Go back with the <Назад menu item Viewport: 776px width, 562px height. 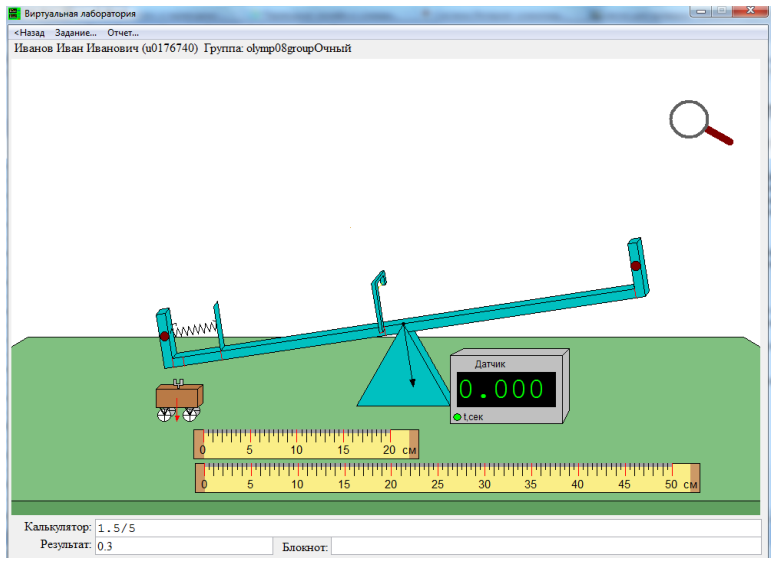tap(29, 33)
